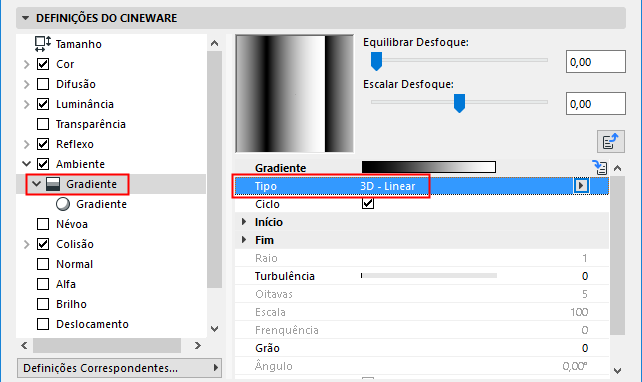Select the Tamanho tree item
The height and width of the screenshot is (382, 642).
79,44
